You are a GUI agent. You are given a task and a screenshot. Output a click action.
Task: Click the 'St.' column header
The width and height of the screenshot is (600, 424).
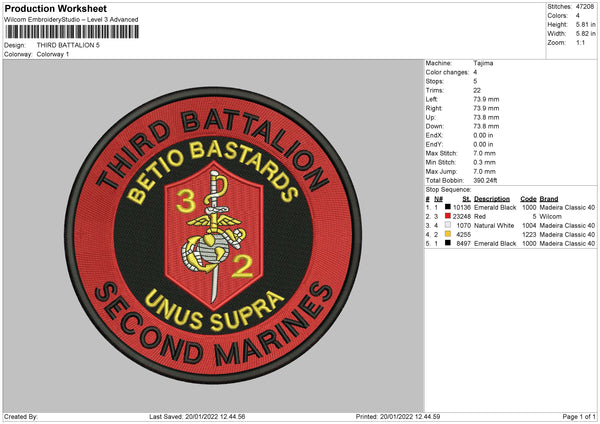click(x=466, y=199)
